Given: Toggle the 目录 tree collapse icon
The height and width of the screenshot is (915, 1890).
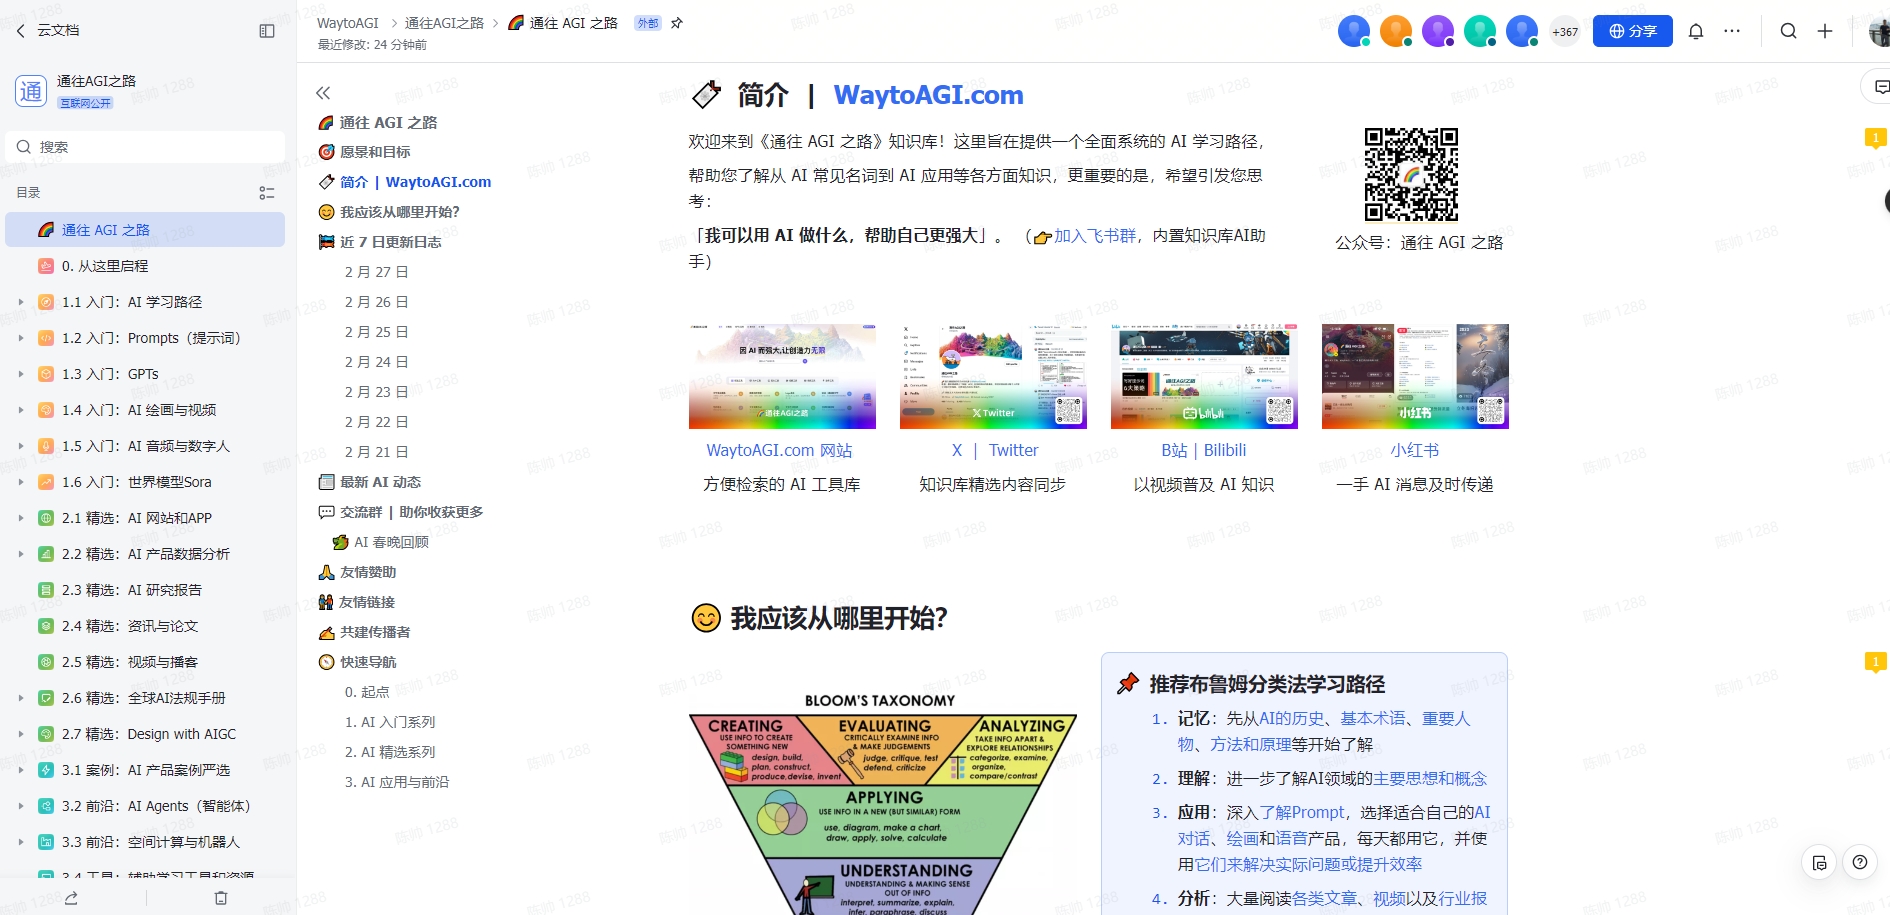Looking at the screenshot, I should click(x=267, y=193).
